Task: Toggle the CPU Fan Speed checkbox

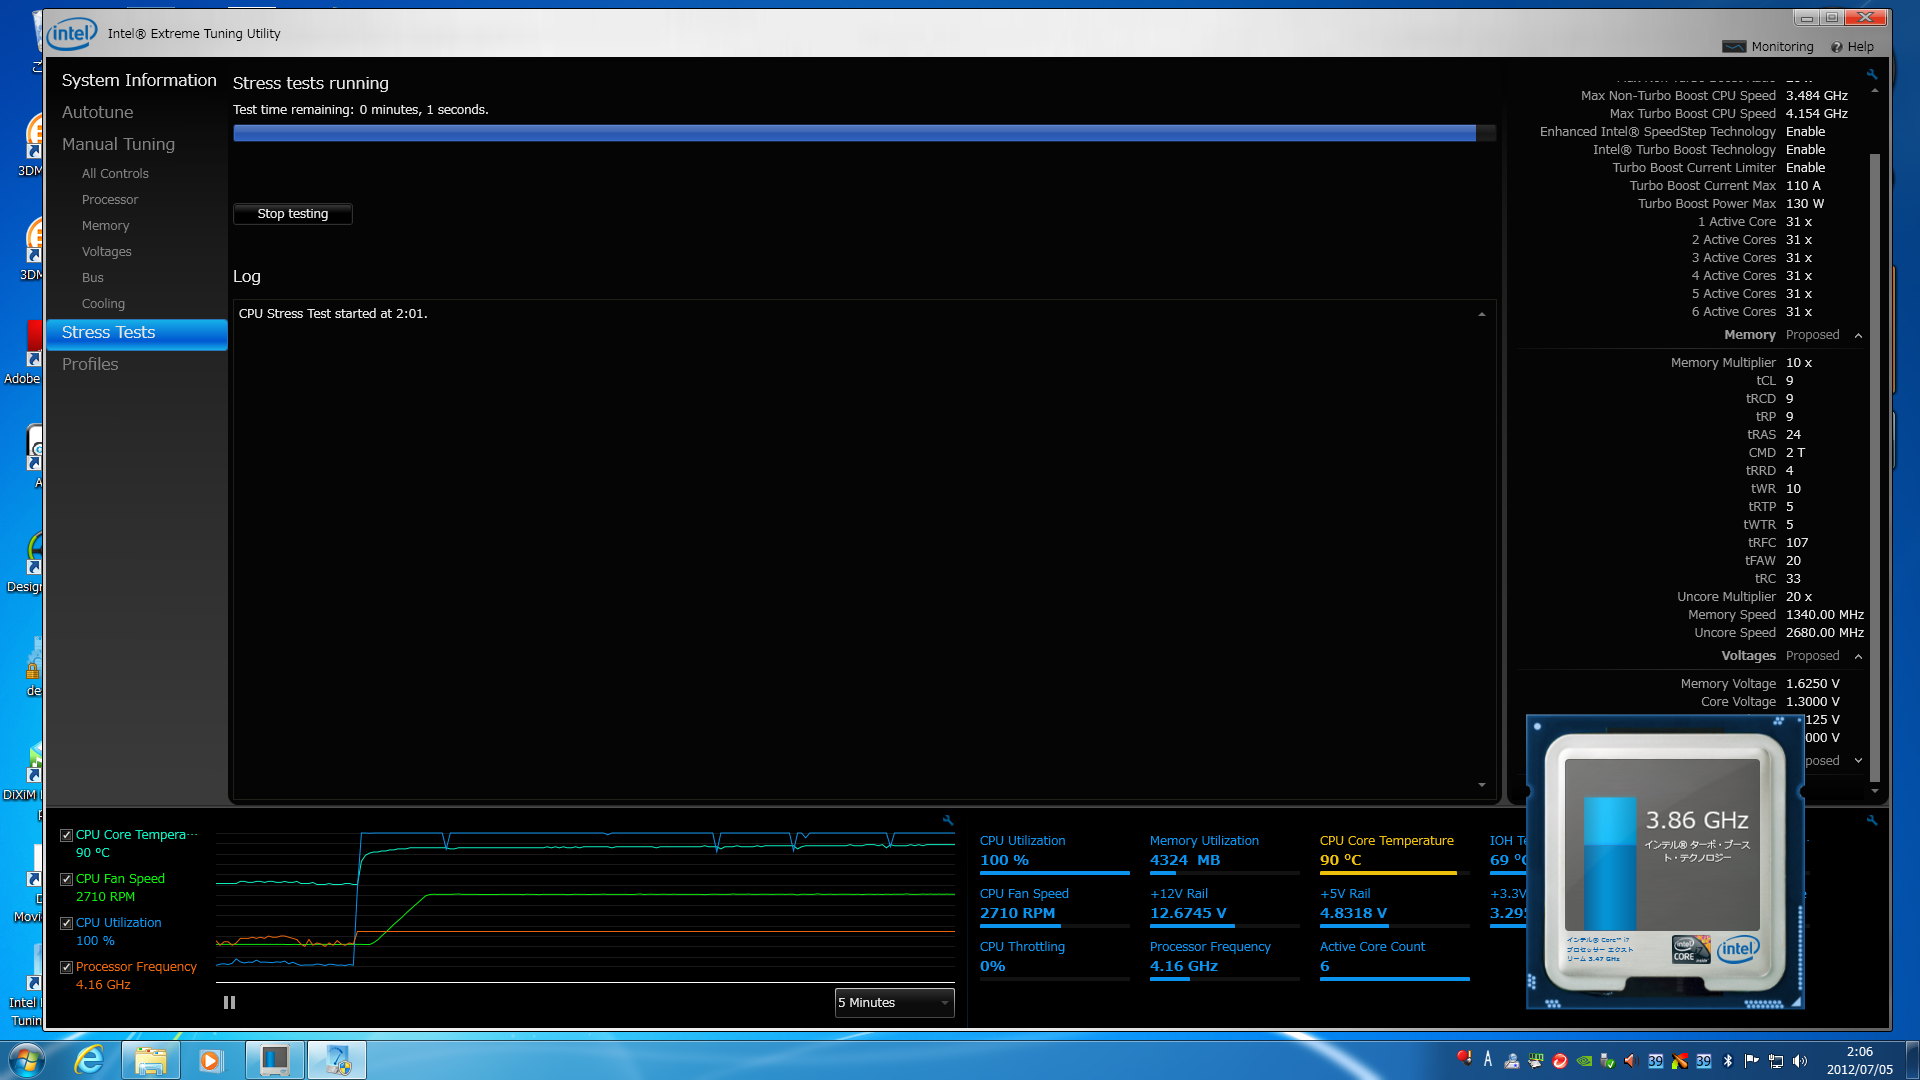Action: [x=66, y=879]
